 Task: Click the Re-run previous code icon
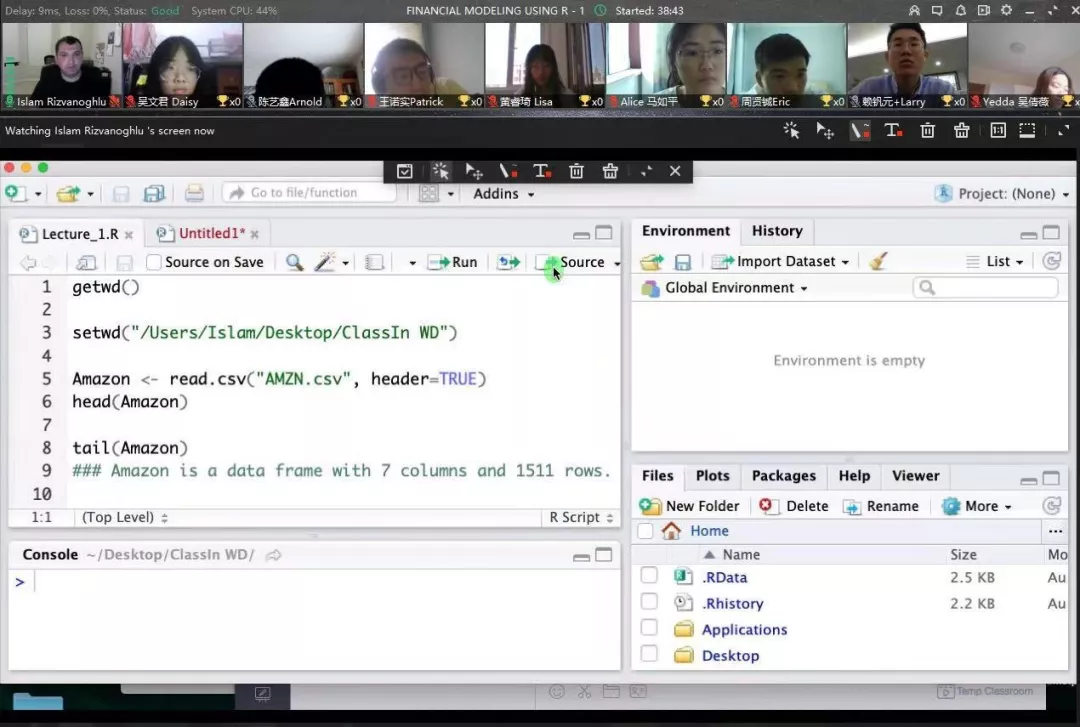coord(508,262)
